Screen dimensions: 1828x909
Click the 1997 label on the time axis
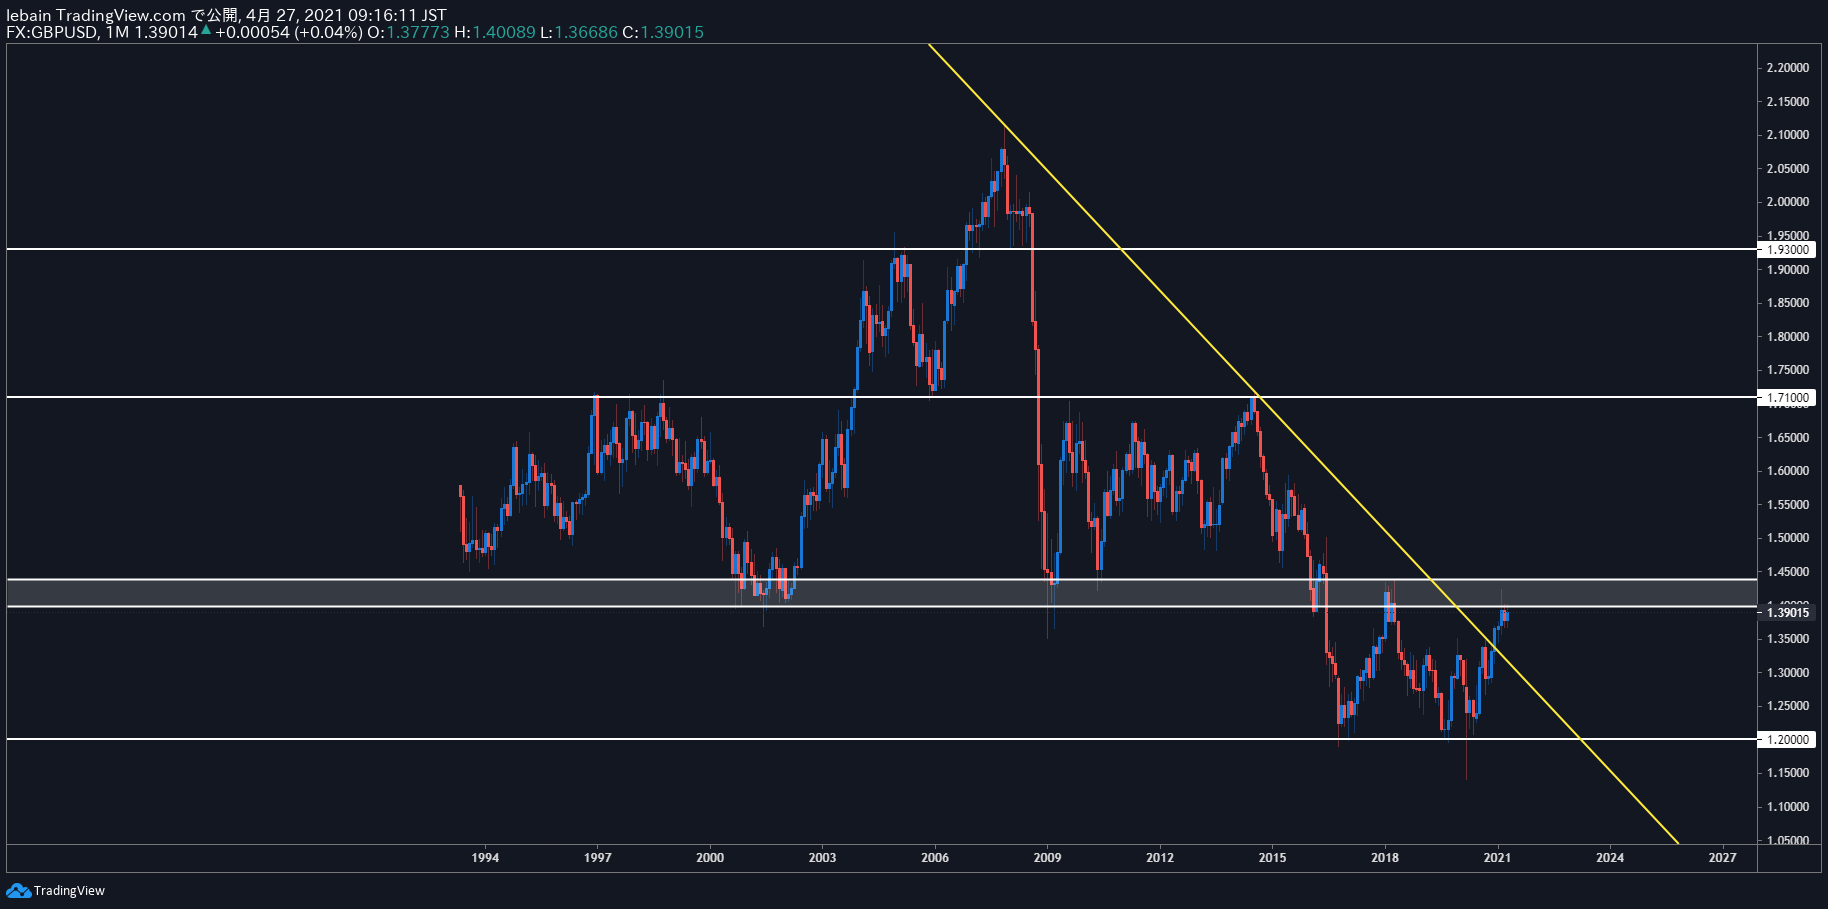pyautogui.click(x=597, y=857)
